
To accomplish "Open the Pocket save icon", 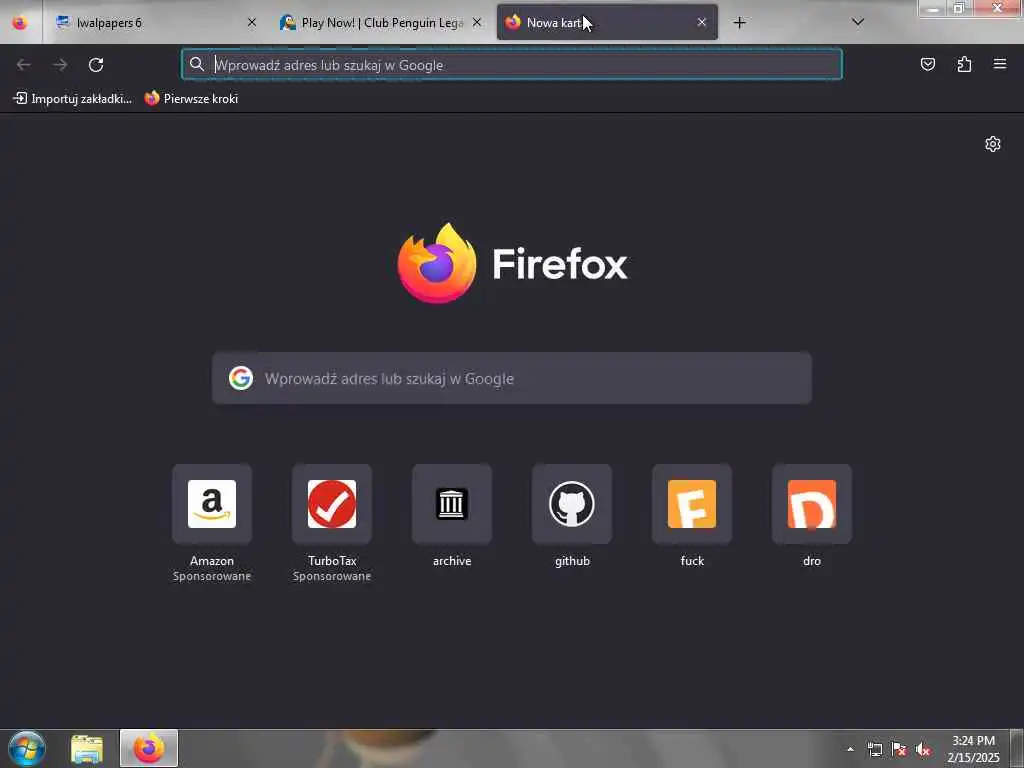I will (x=927, y=64).
